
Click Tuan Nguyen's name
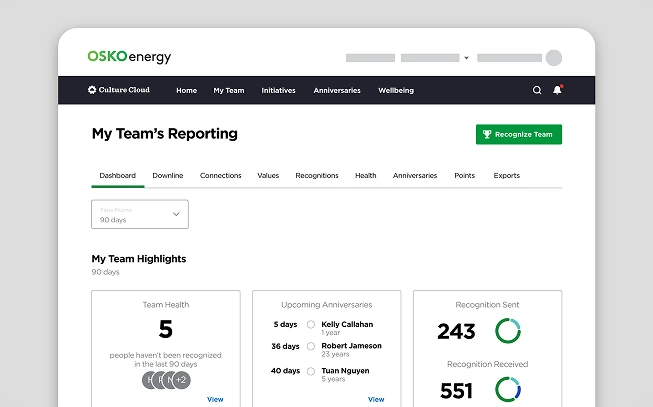pos(345,371)
